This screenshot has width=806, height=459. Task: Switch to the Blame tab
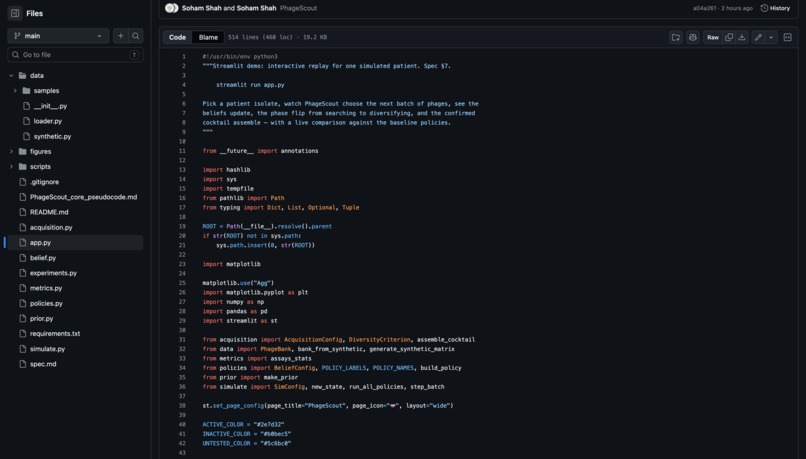(208, 37)
